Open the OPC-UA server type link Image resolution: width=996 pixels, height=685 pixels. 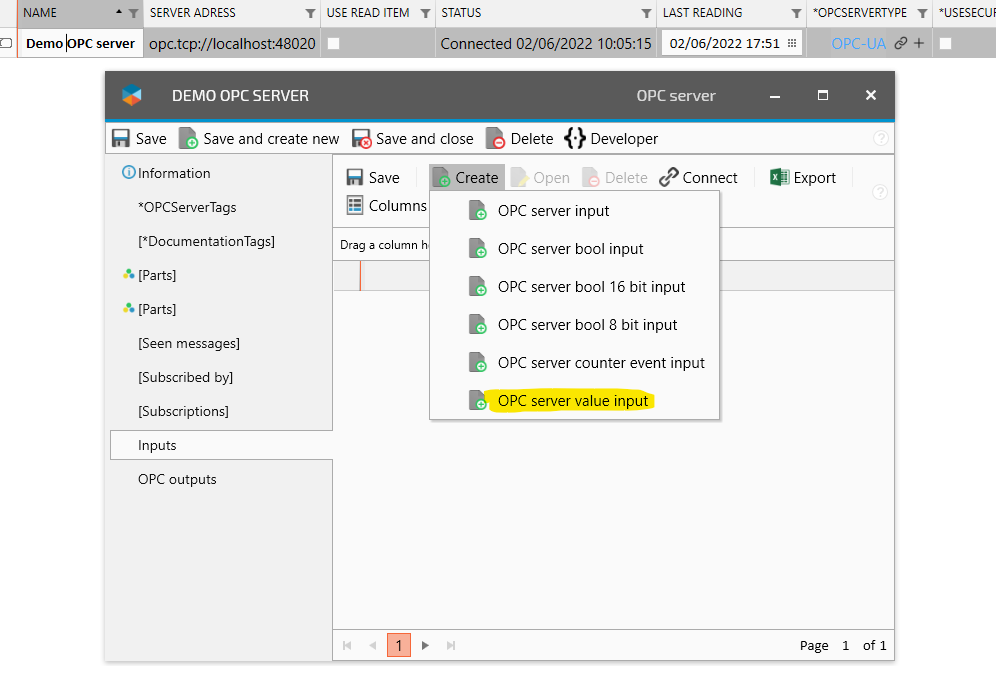[x=860, y=43]
